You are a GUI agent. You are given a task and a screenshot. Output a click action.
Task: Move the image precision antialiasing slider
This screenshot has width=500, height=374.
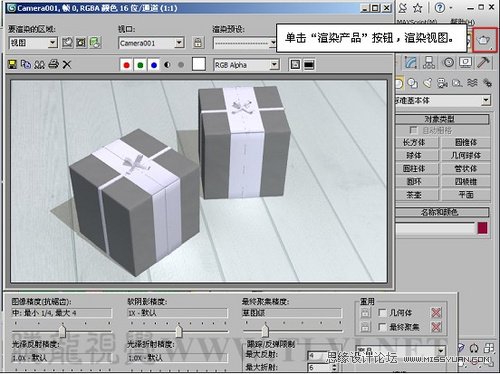coord(62,331)
